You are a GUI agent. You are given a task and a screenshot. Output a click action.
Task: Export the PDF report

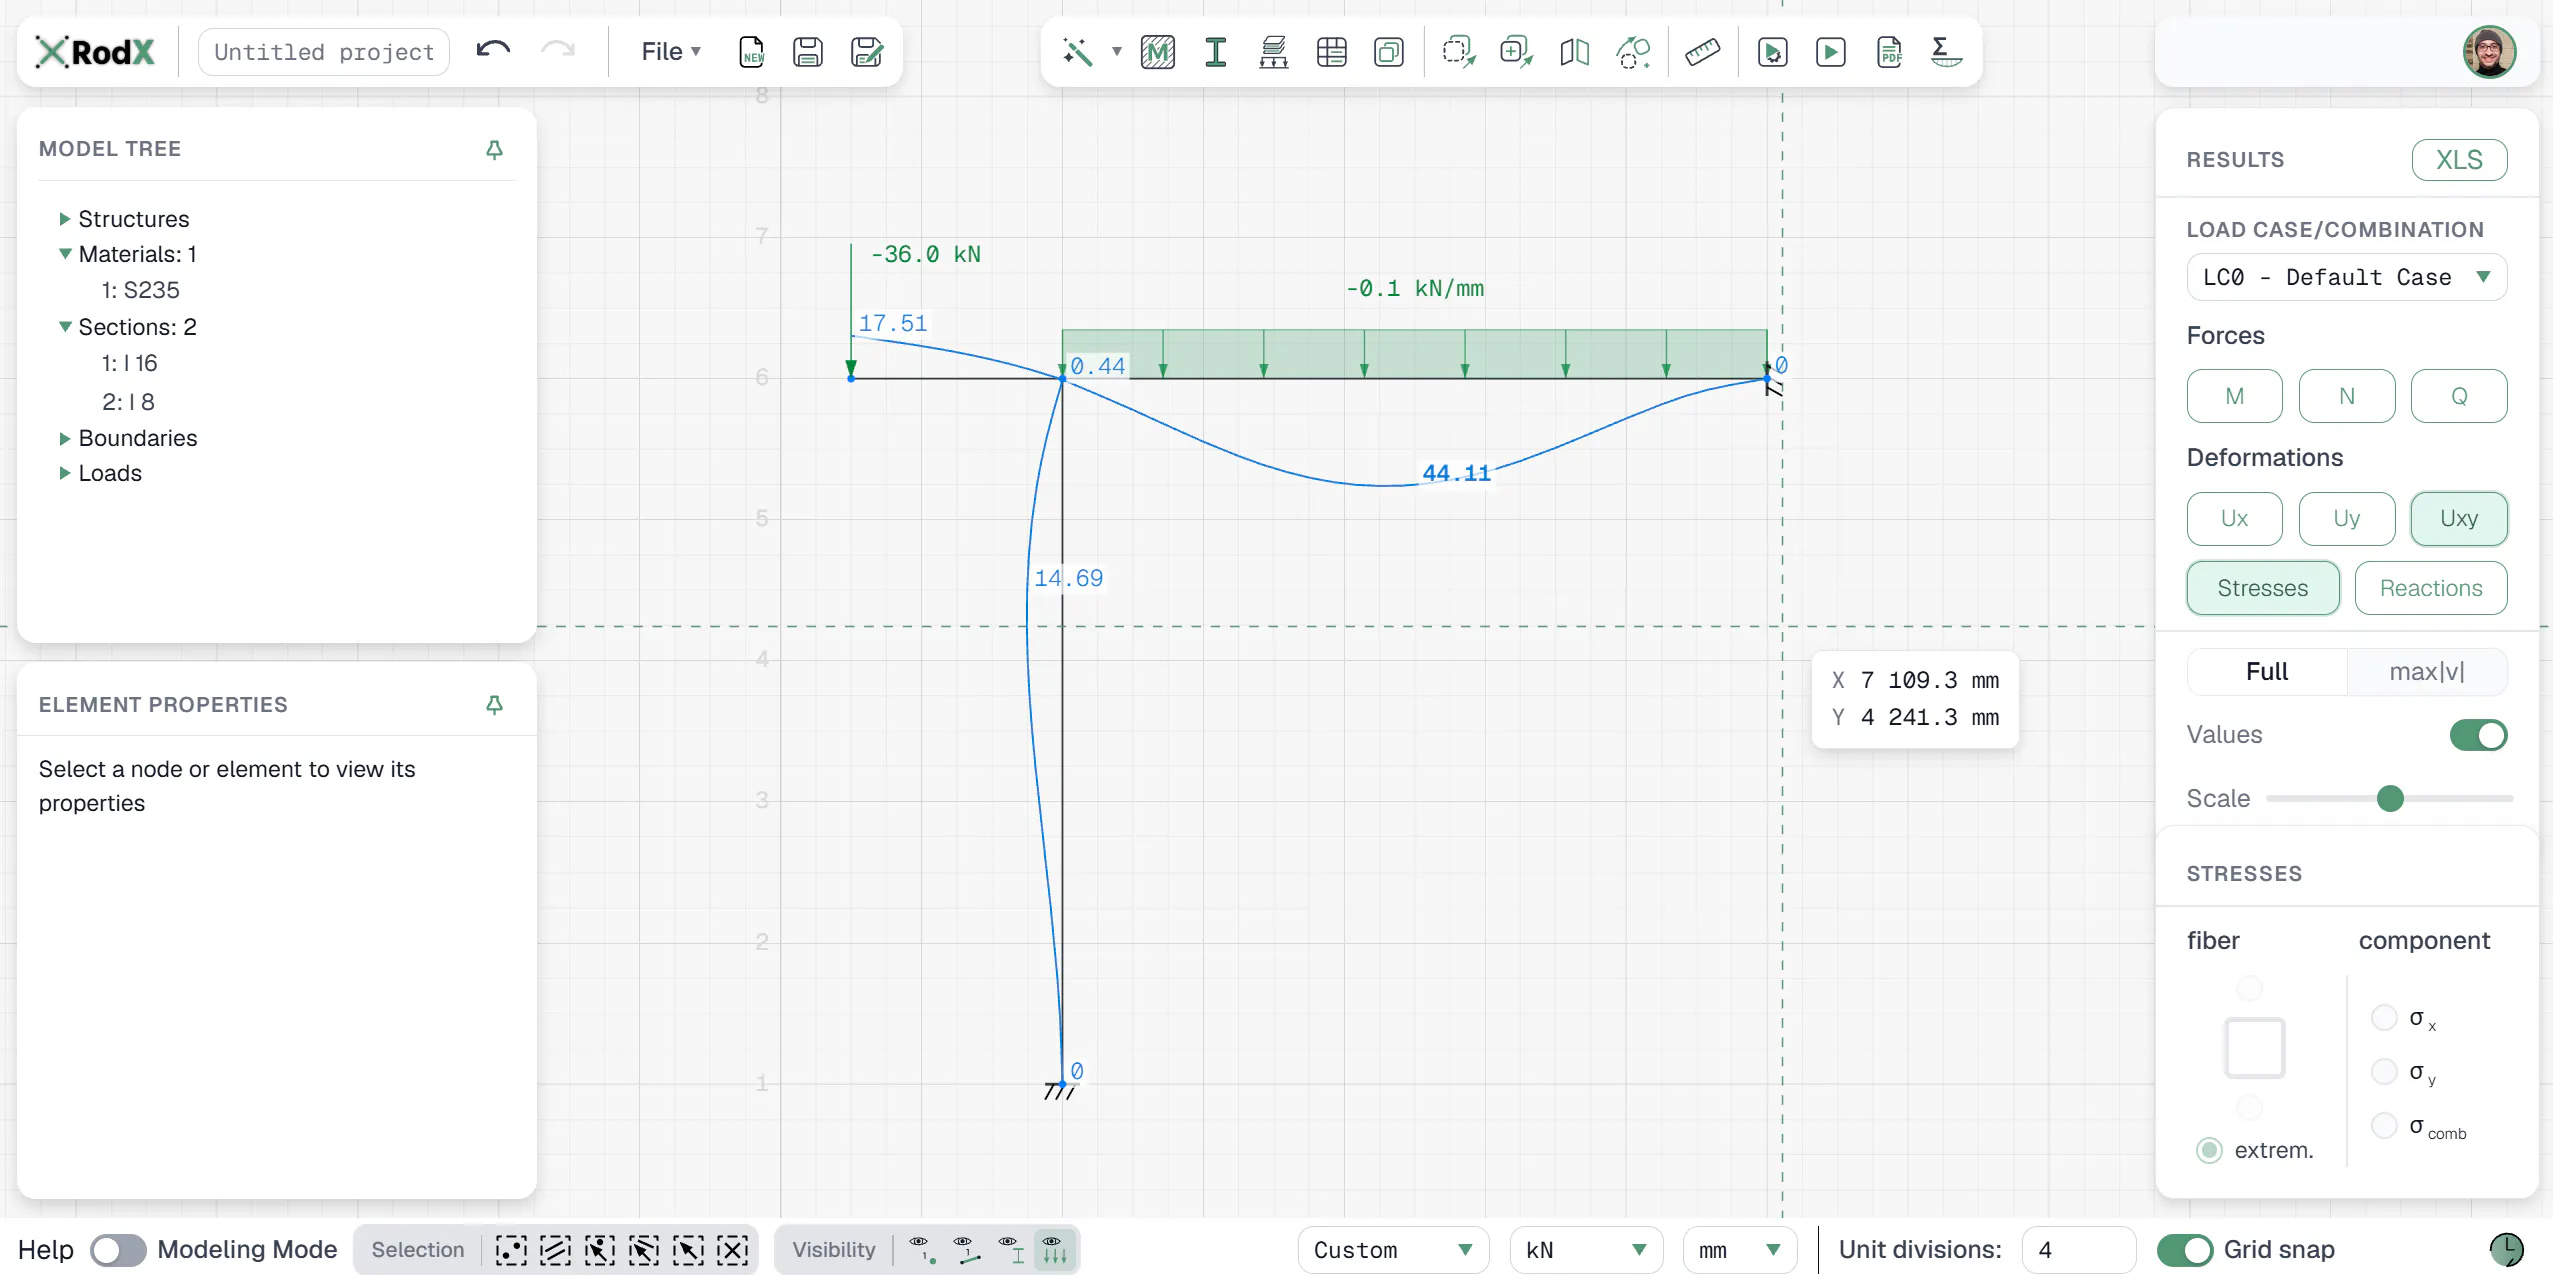click(x=1888, y=52)
